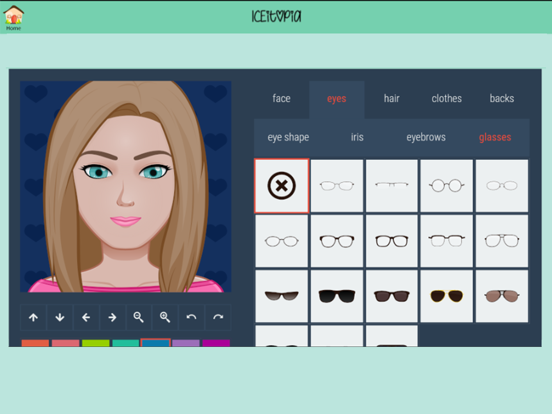Open the eyebrows subtab
The width and height of the screenshot is (552, 414).
pos(426,137)
